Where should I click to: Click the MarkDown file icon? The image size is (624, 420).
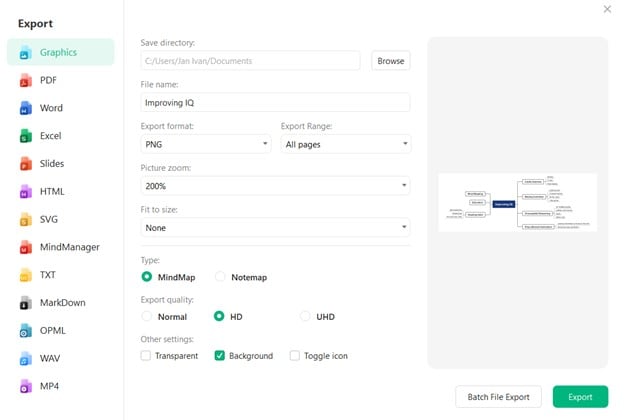pyautogui.click(x=25, y=303)
